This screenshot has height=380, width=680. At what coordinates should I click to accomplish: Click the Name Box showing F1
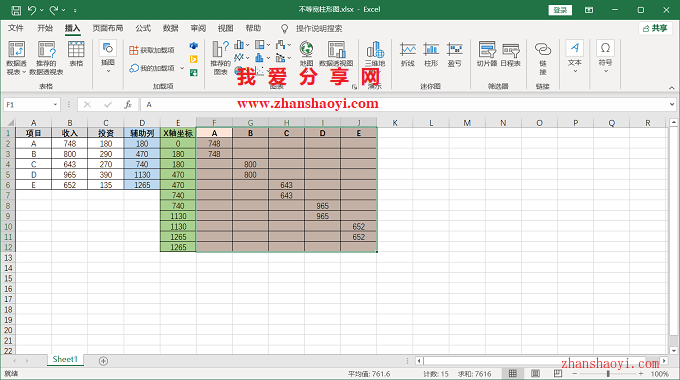pos(28,105)
